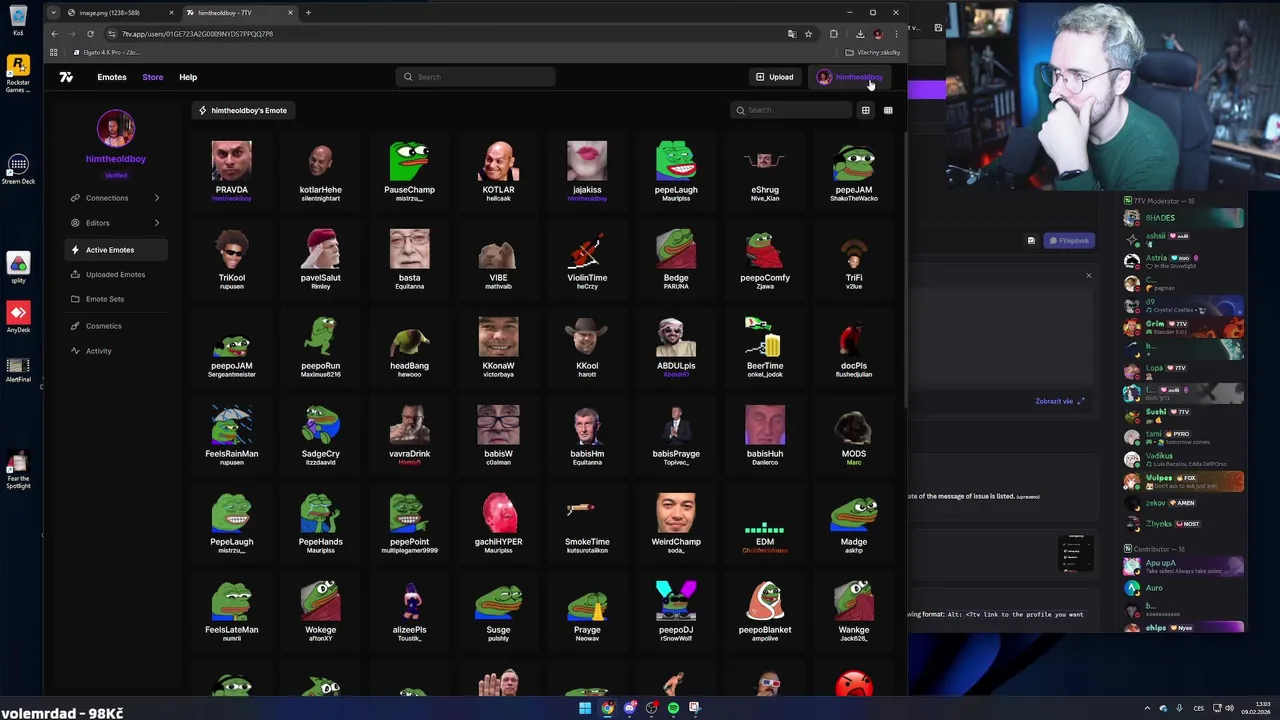
Task: Open the PRAVDA emote
Action: [x=231, y=171]
